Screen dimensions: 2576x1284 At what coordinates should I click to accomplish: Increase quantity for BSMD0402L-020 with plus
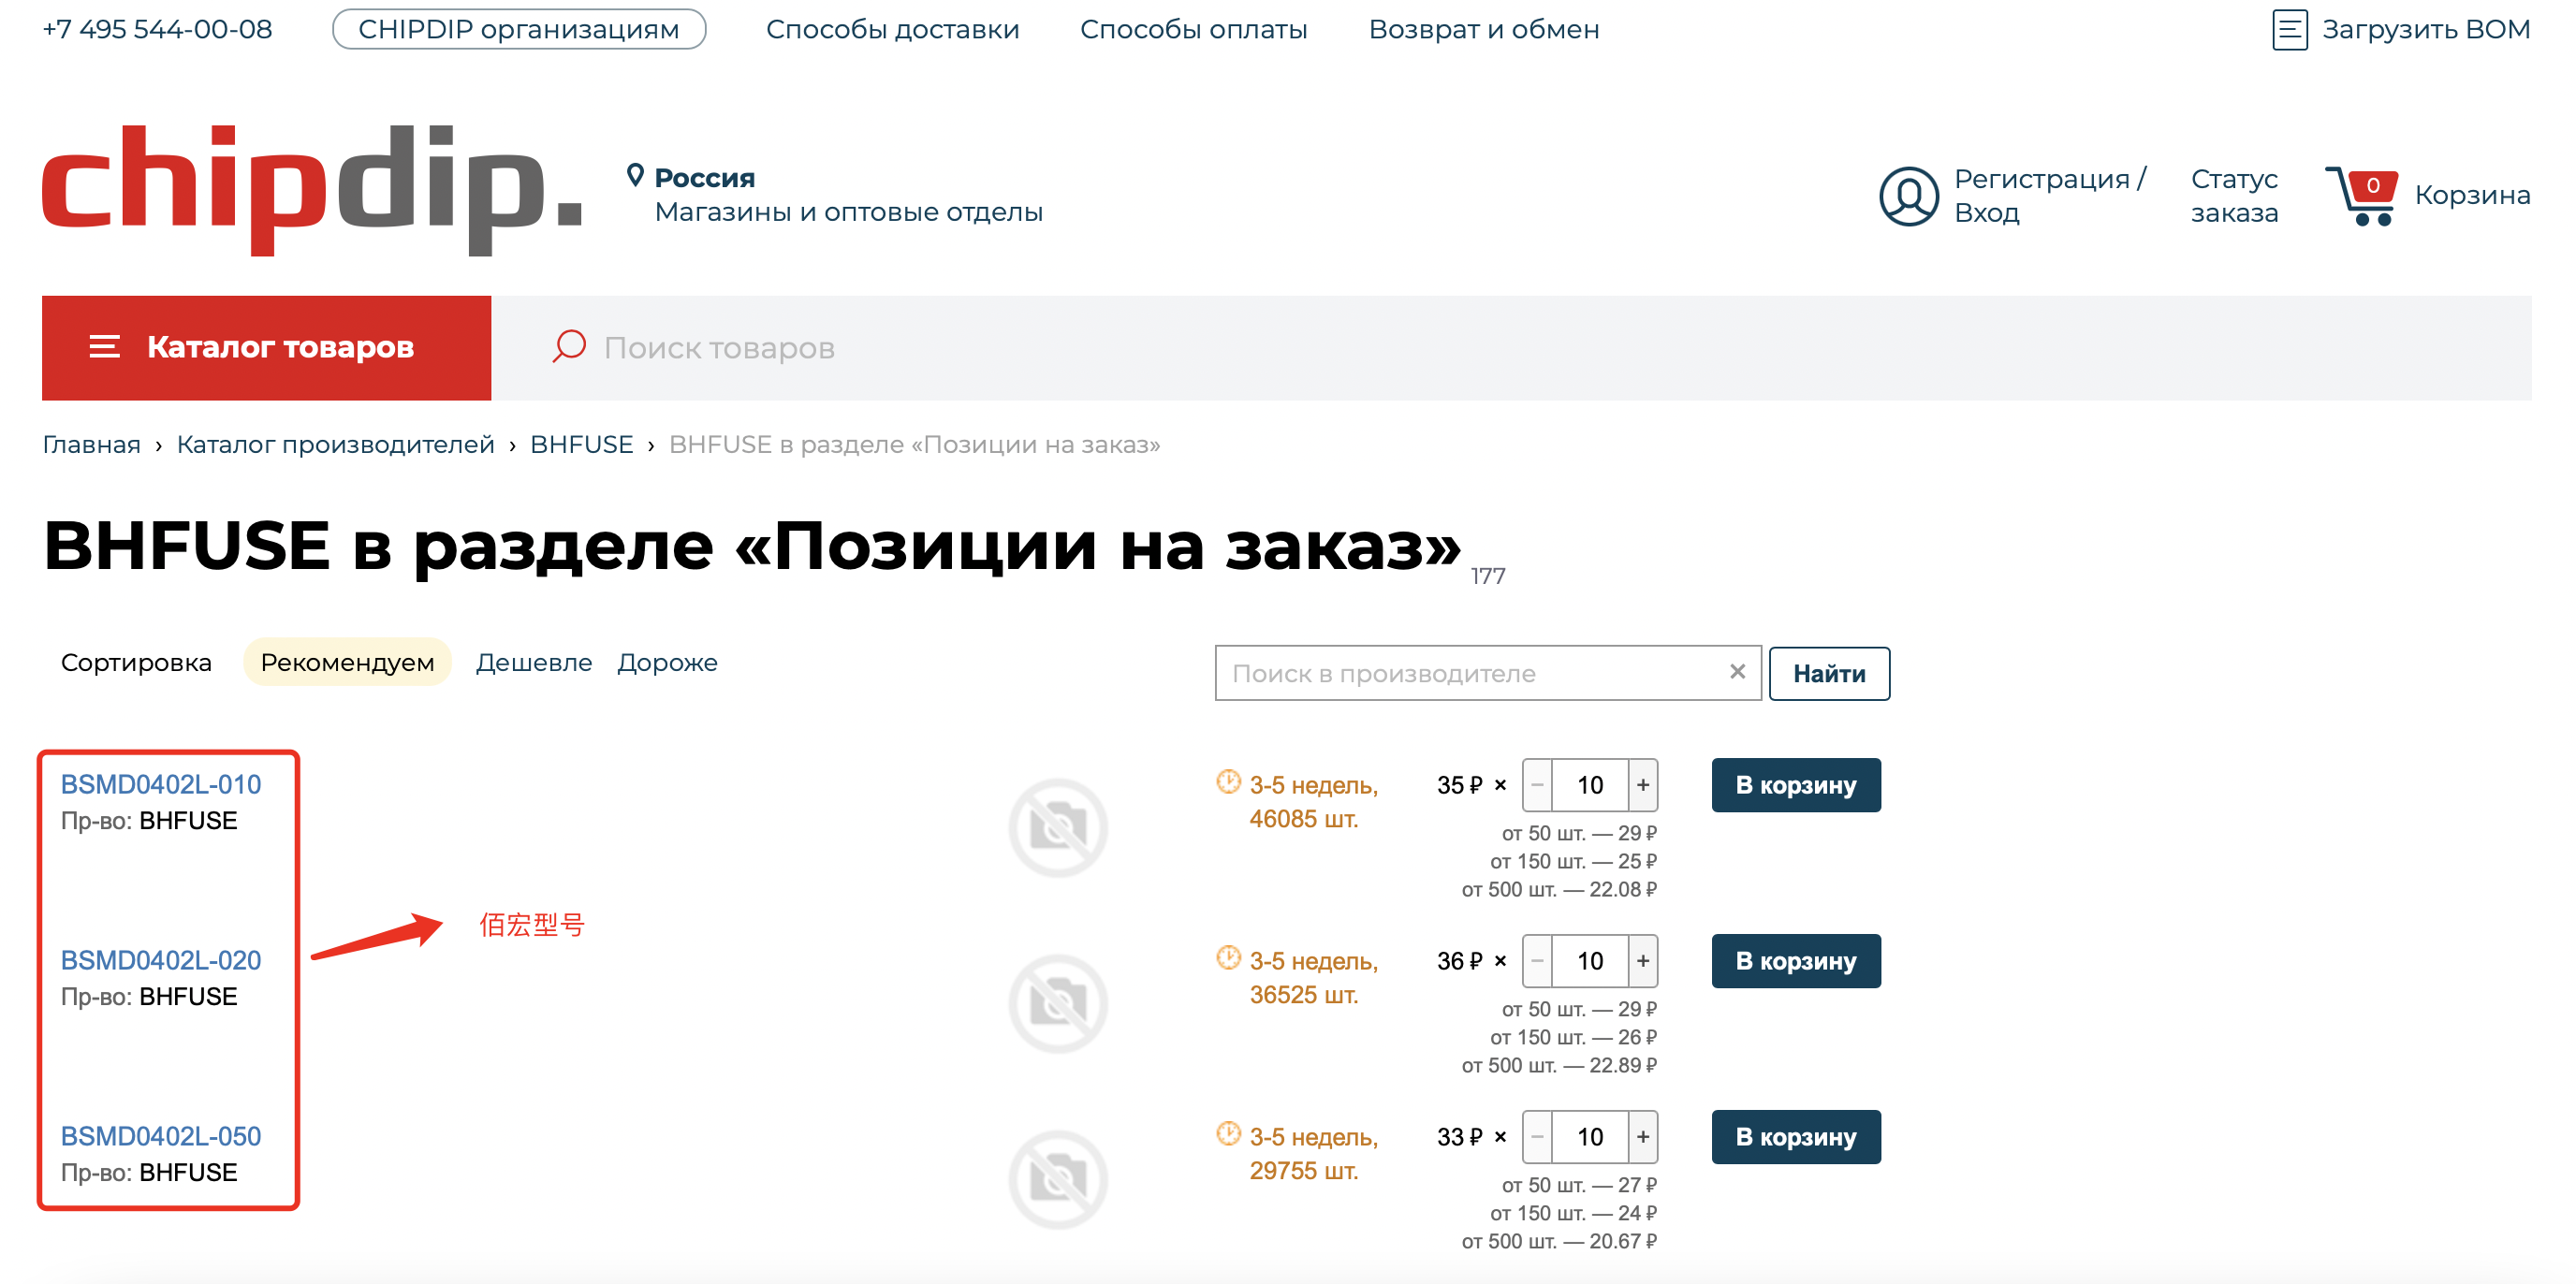[x=1643, y=961]
